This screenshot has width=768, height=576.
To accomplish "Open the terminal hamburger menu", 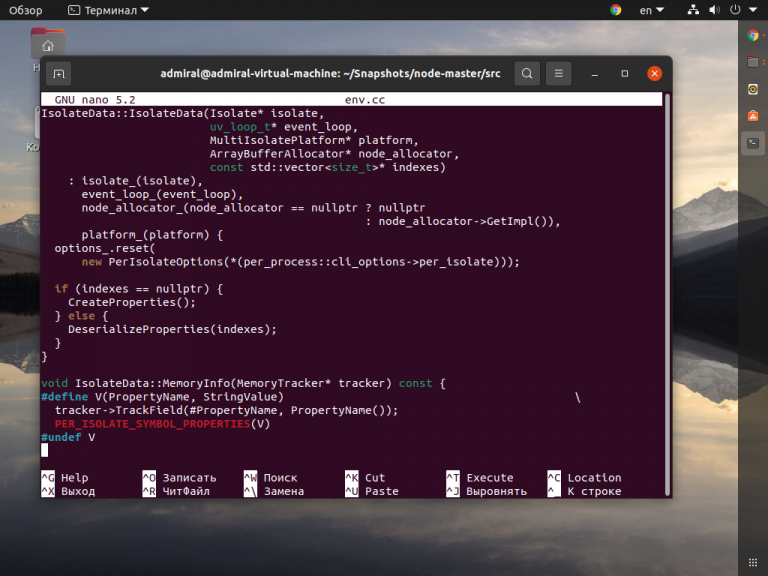I will click(558, 73).
